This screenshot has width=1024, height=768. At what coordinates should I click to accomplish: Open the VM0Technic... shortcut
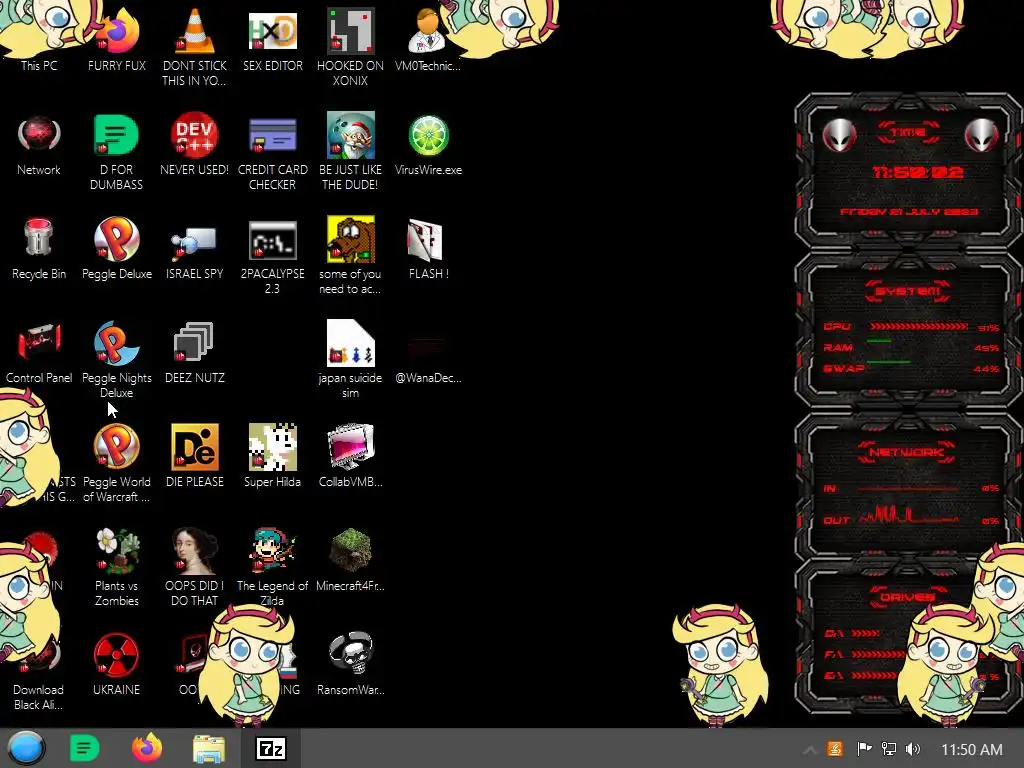tap(428, 39)
